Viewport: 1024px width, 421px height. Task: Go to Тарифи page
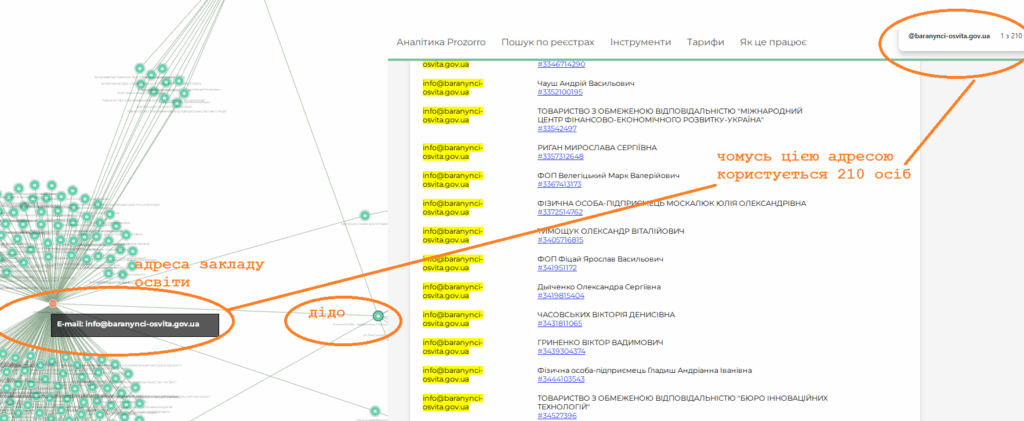click(x=705, y=42)
